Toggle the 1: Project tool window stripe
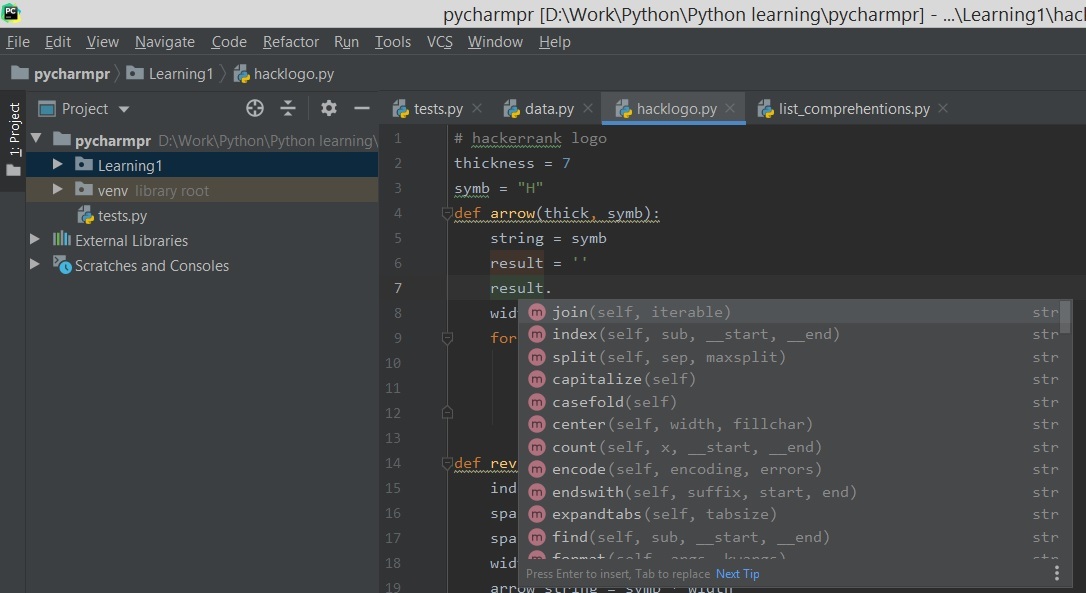Screen dimensions: 1086x593 tap(14, 130)
